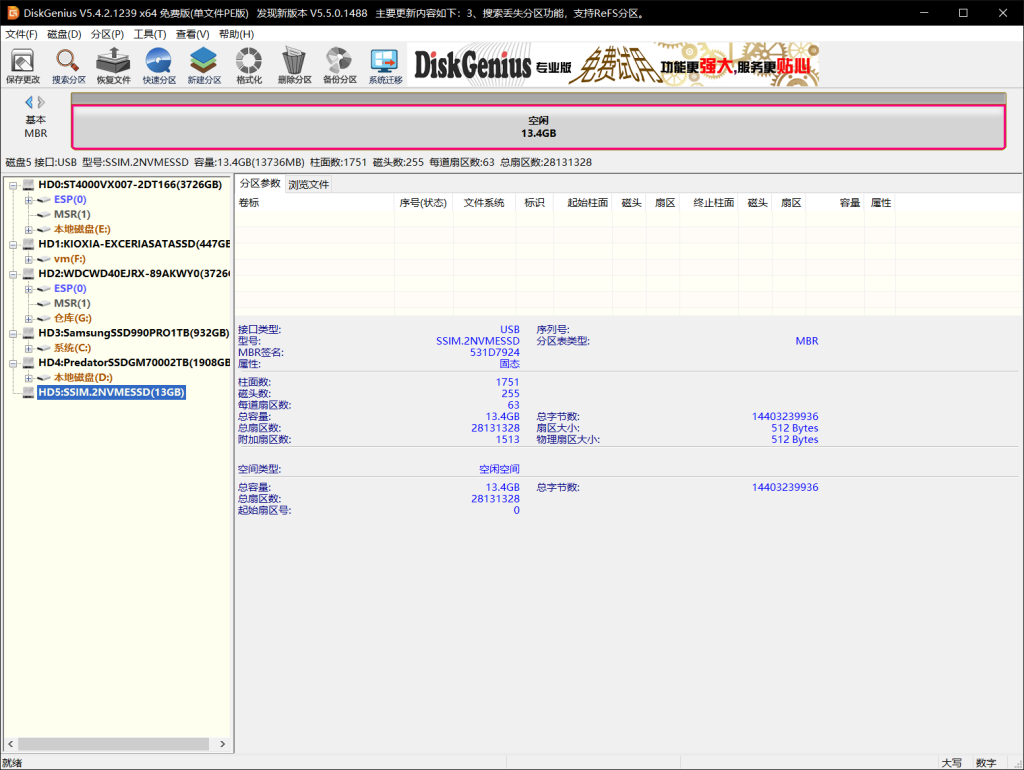The image size is (1024, 770).
Task: Go to previous disk with left arrow
Action: (x=29, y=102)
